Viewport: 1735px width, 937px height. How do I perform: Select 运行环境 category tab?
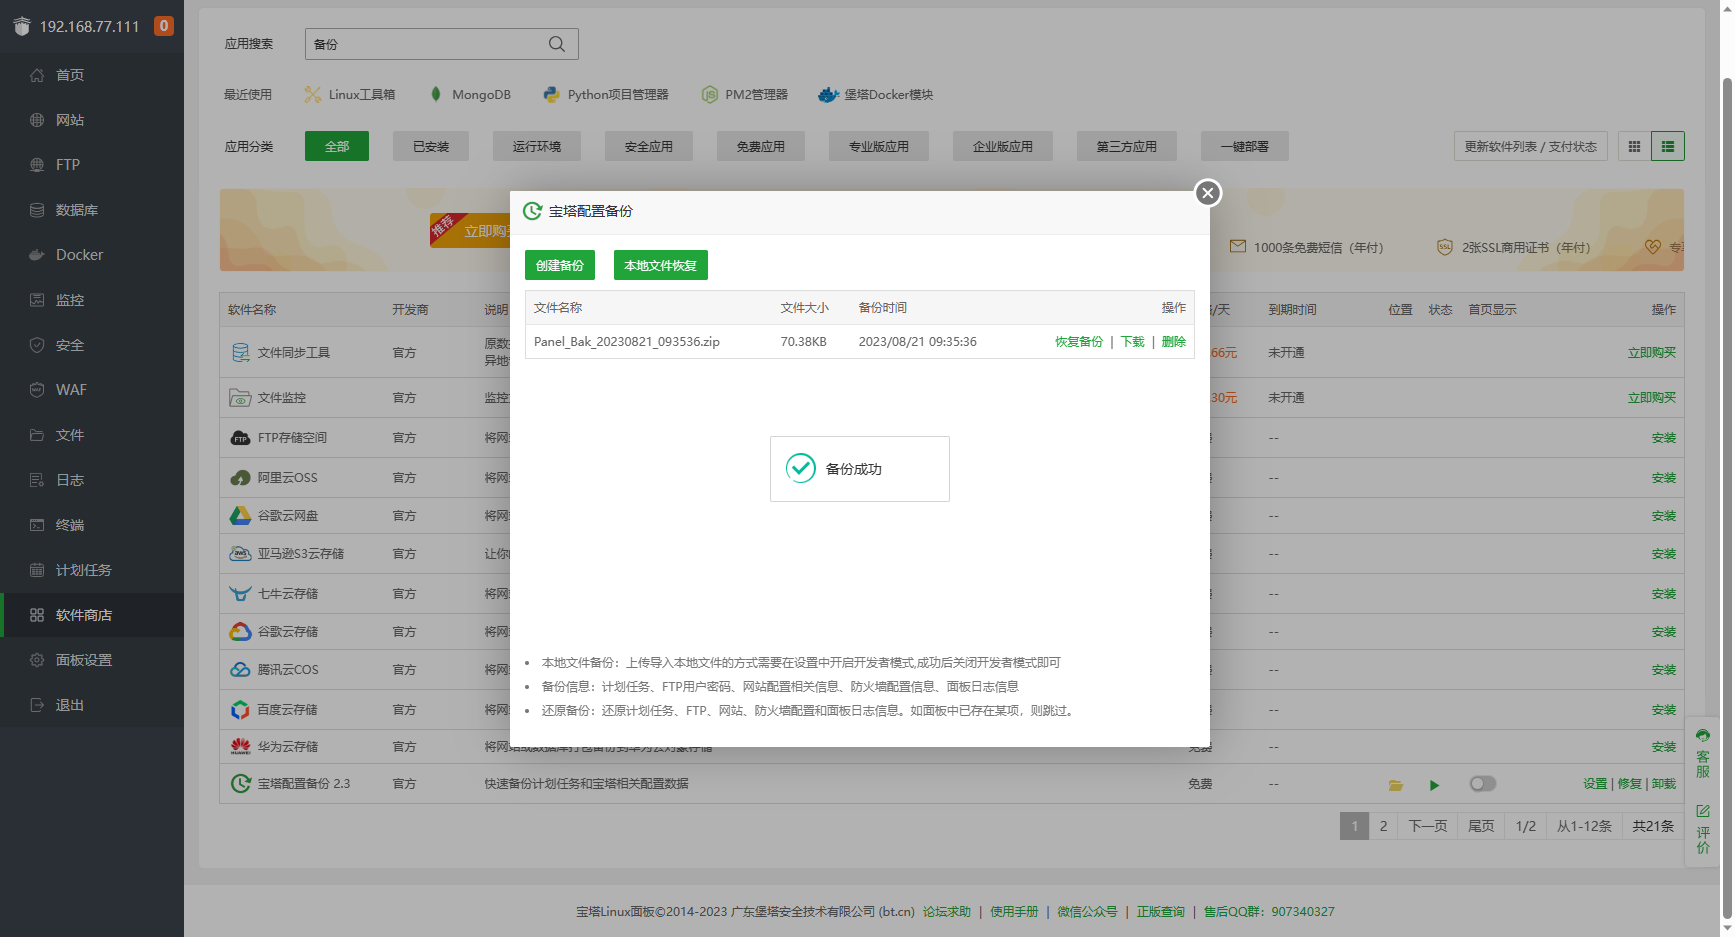[x=537, y=146]
